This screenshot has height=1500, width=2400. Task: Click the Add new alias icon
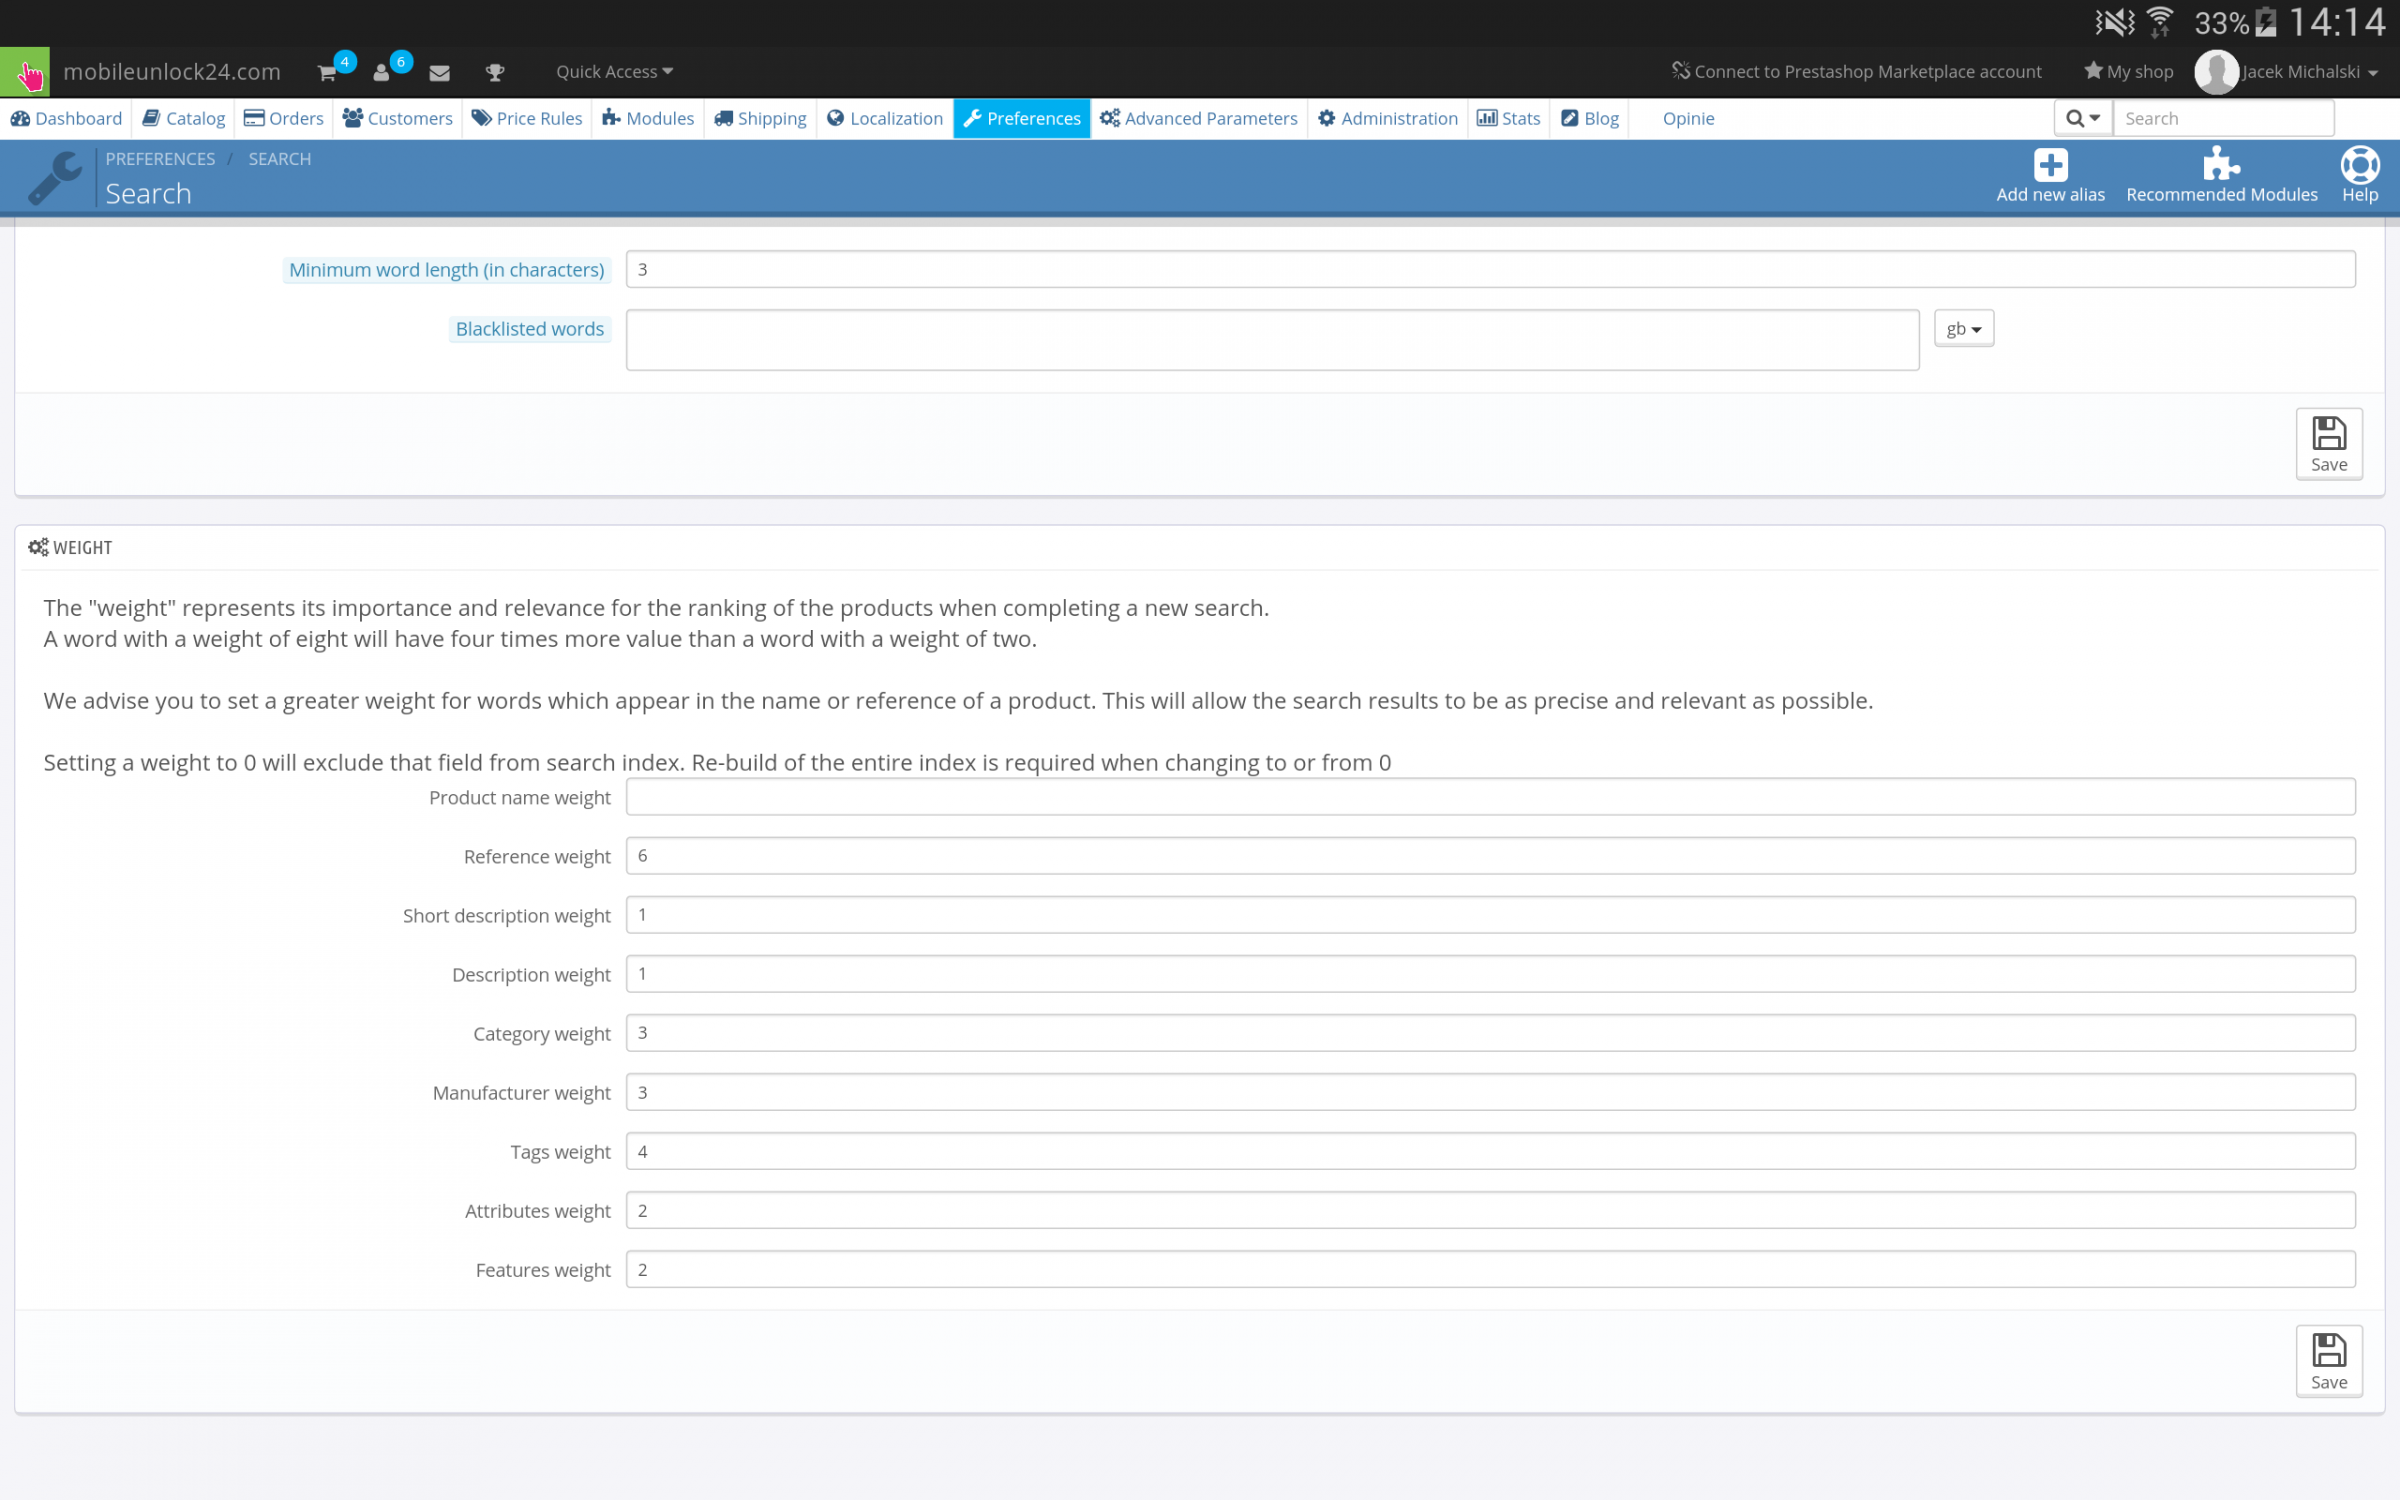[x=2050, y=166]
